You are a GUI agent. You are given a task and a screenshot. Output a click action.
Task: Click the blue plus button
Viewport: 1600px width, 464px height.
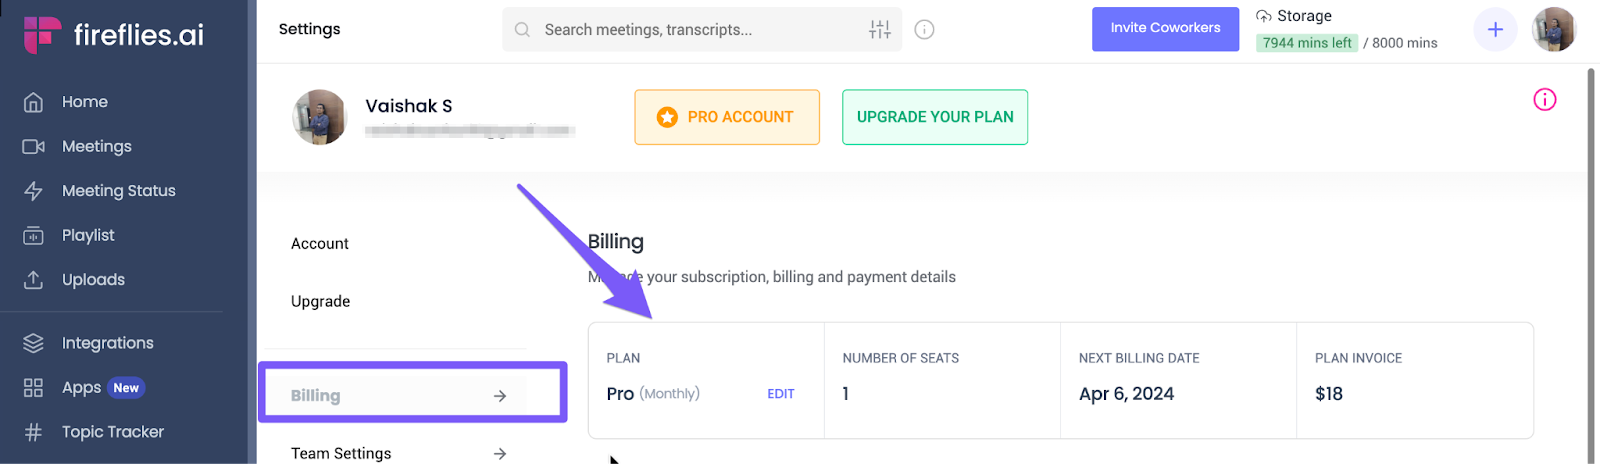click(x=1495, y=30)
